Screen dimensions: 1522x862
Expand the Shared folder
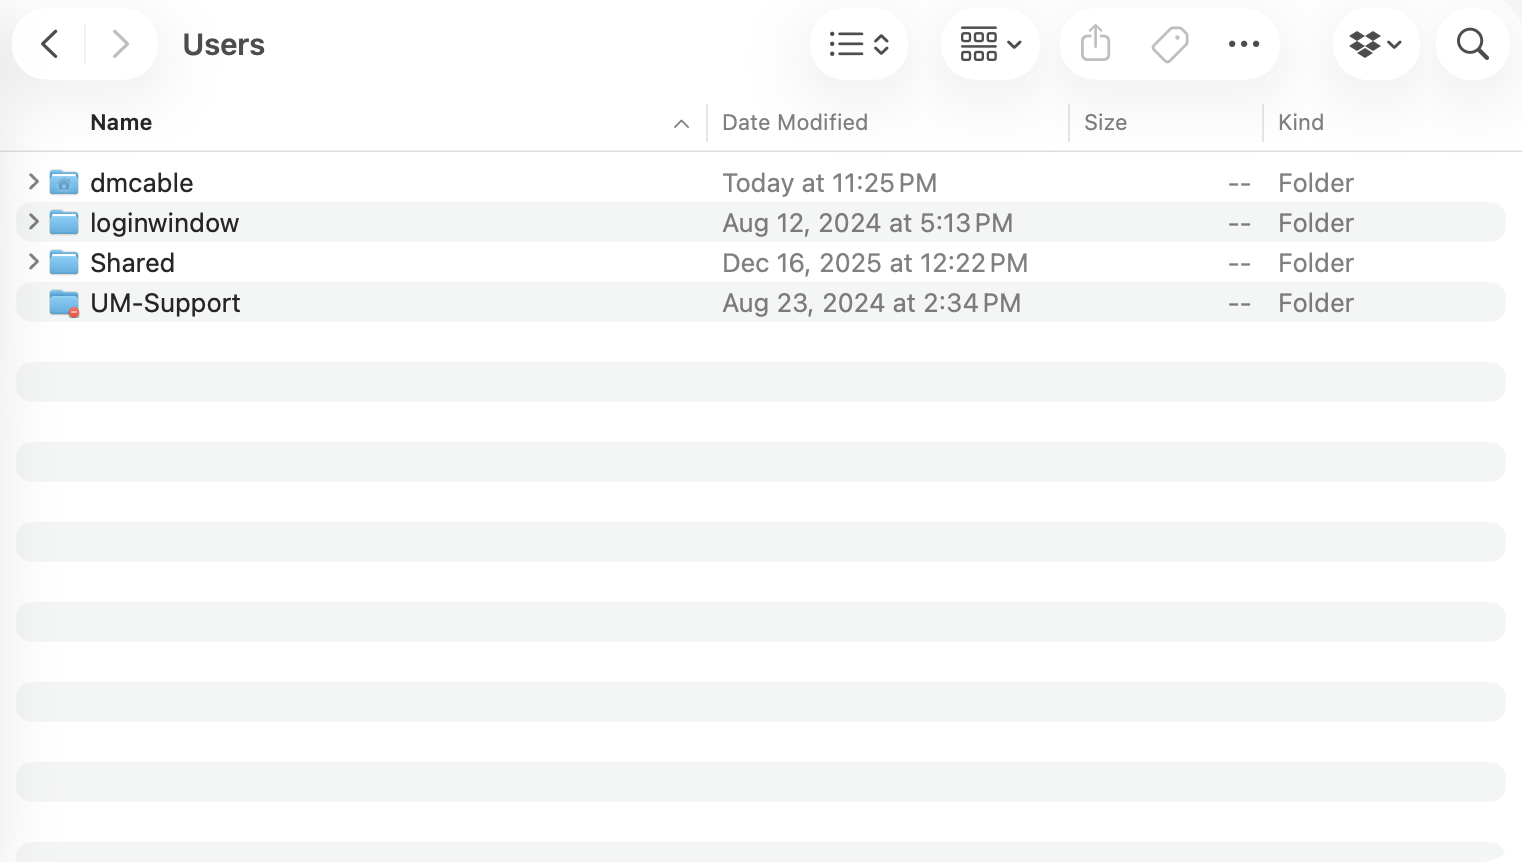tap(33, 262)
